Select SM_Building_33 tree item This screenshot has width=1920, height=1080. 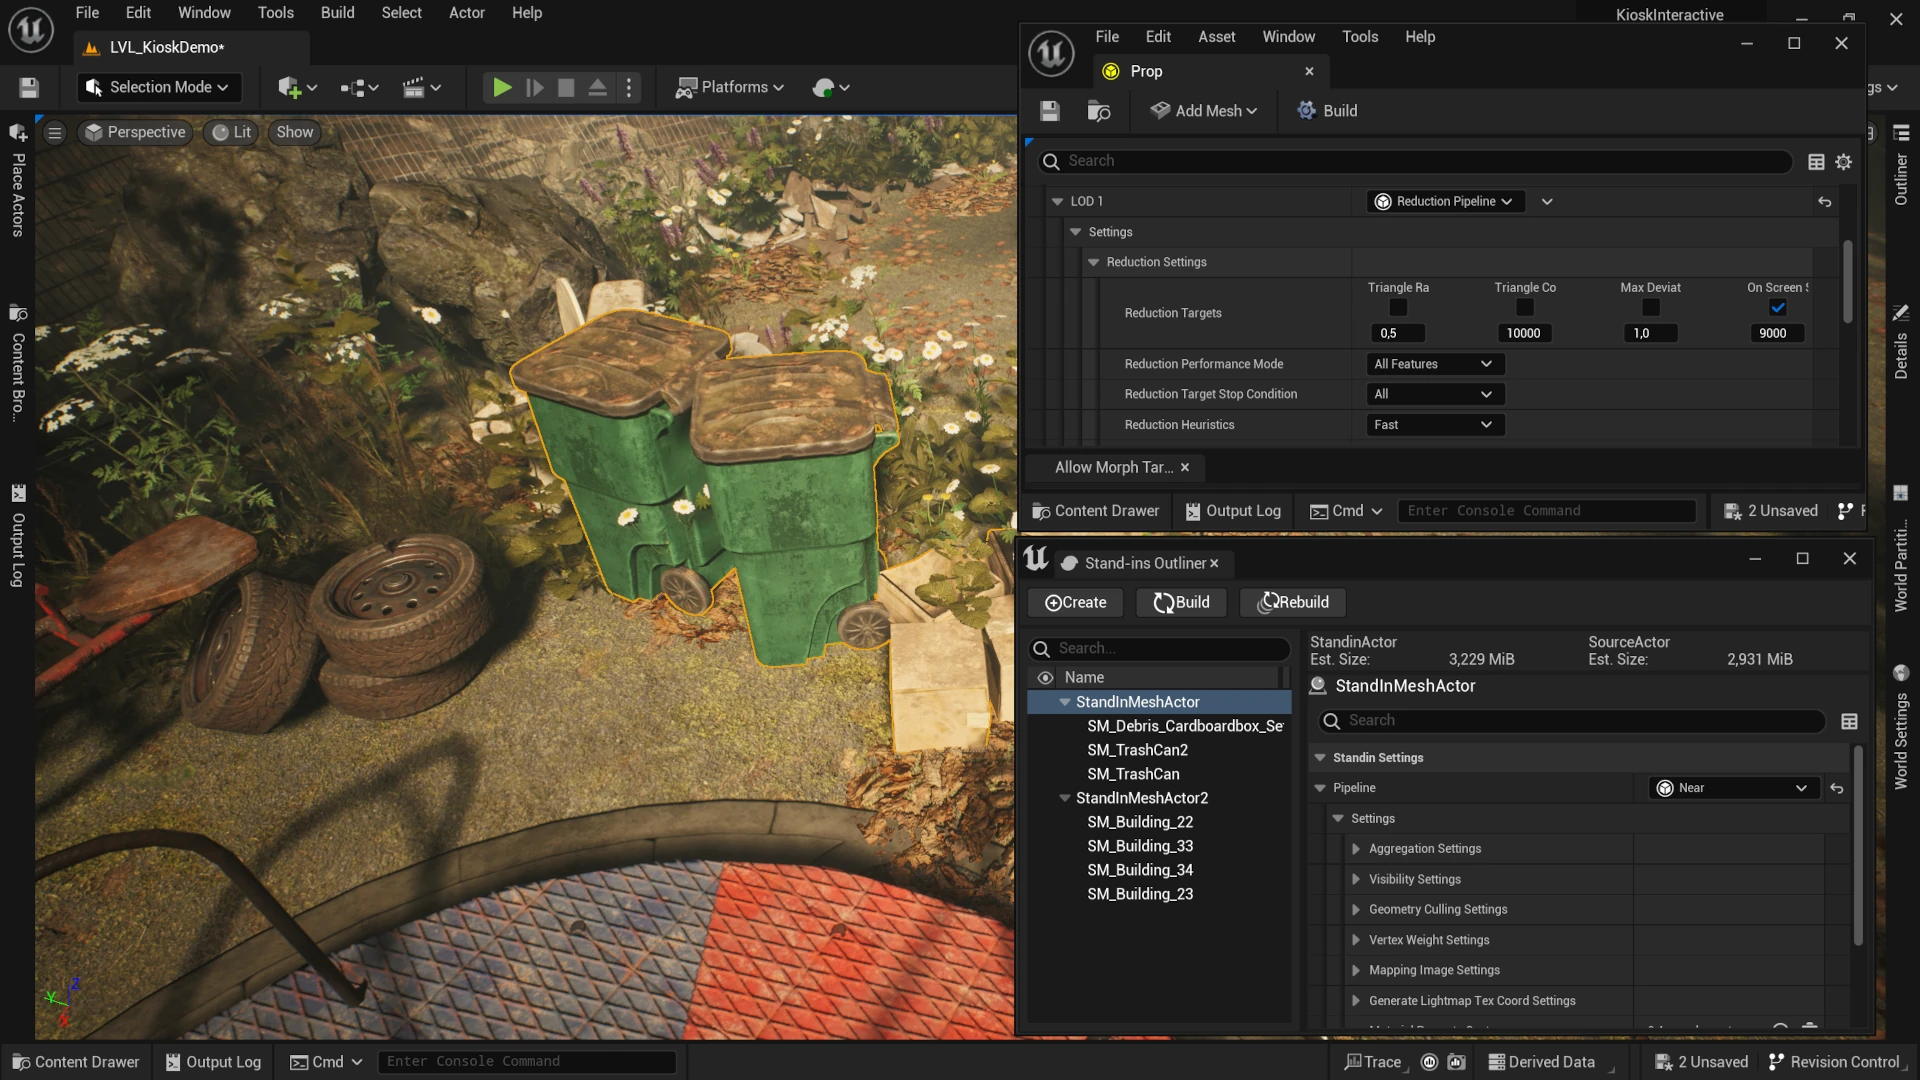click(x=1139, y=847)
